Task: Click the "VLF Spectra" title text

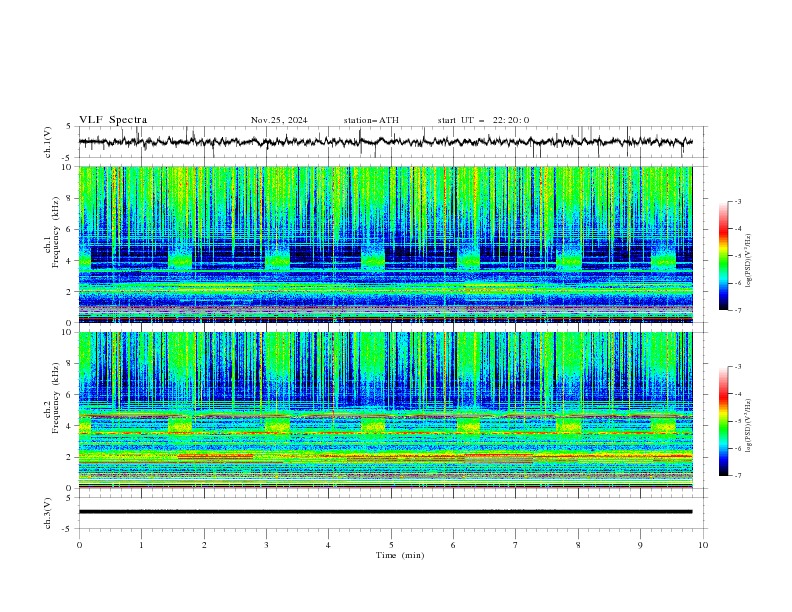Action: point(113,120)
